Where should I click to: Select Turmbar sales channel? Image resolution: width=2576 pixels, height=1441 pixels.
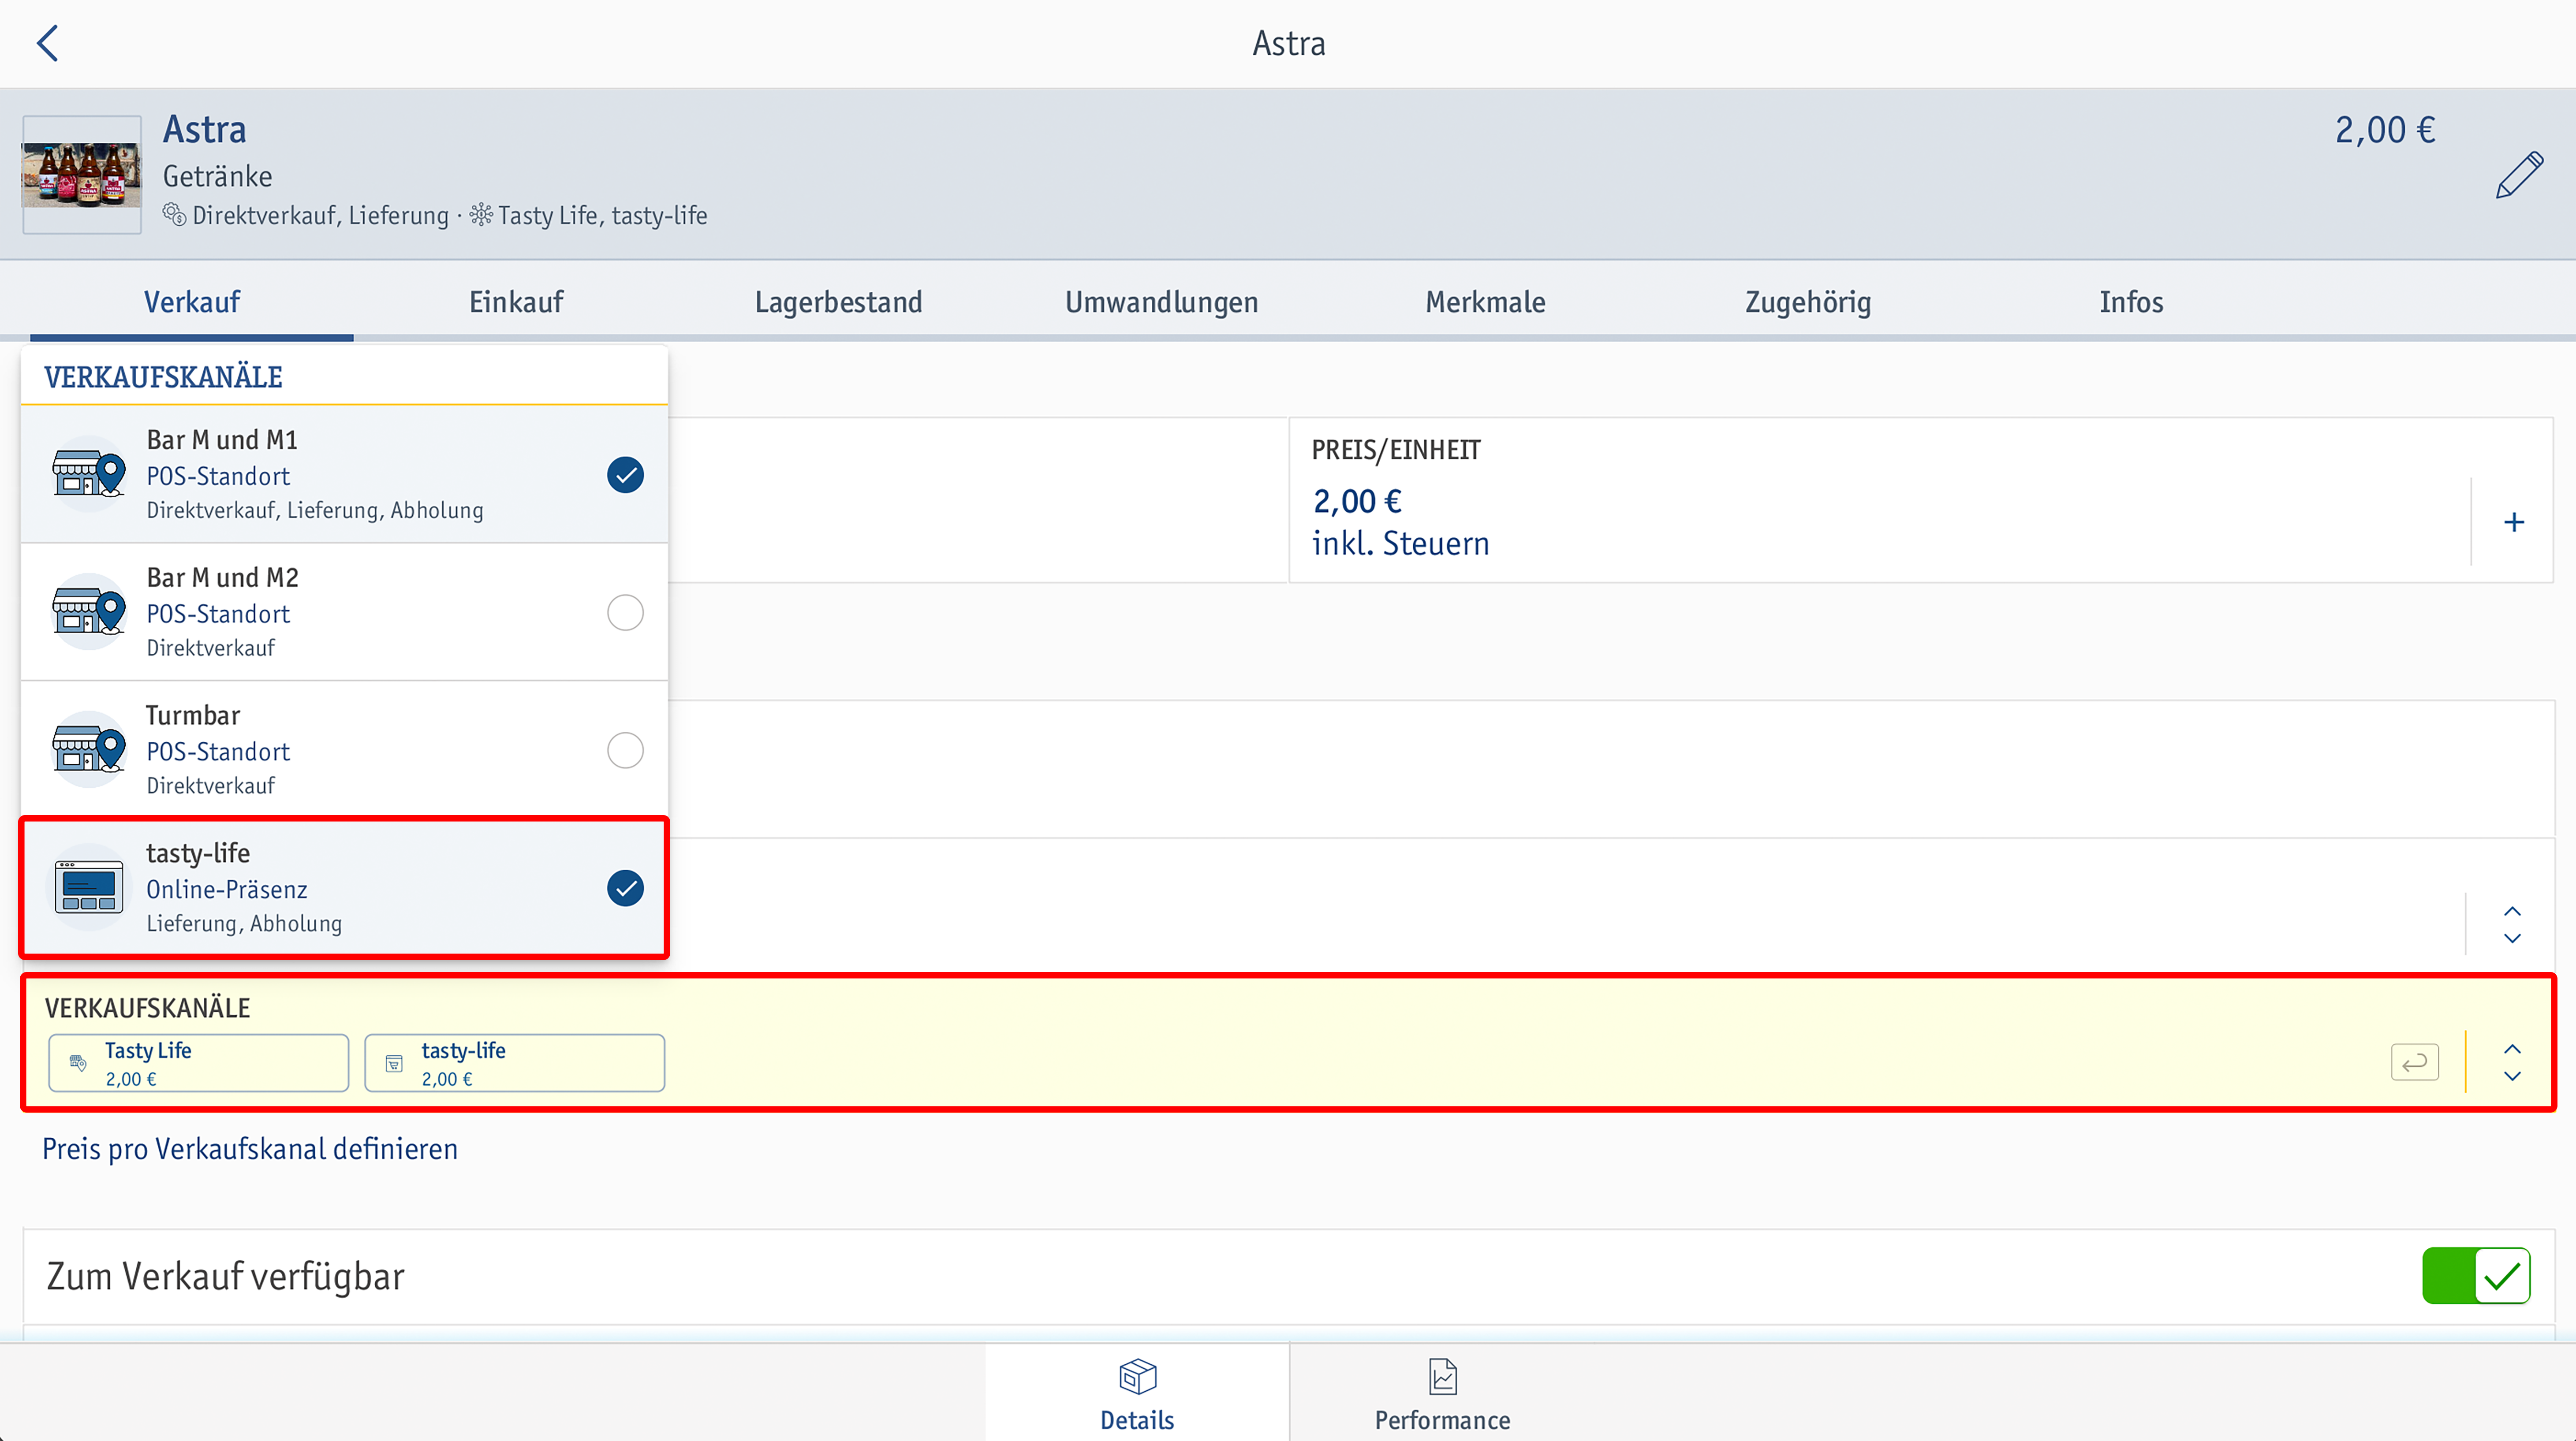point(625,750)
